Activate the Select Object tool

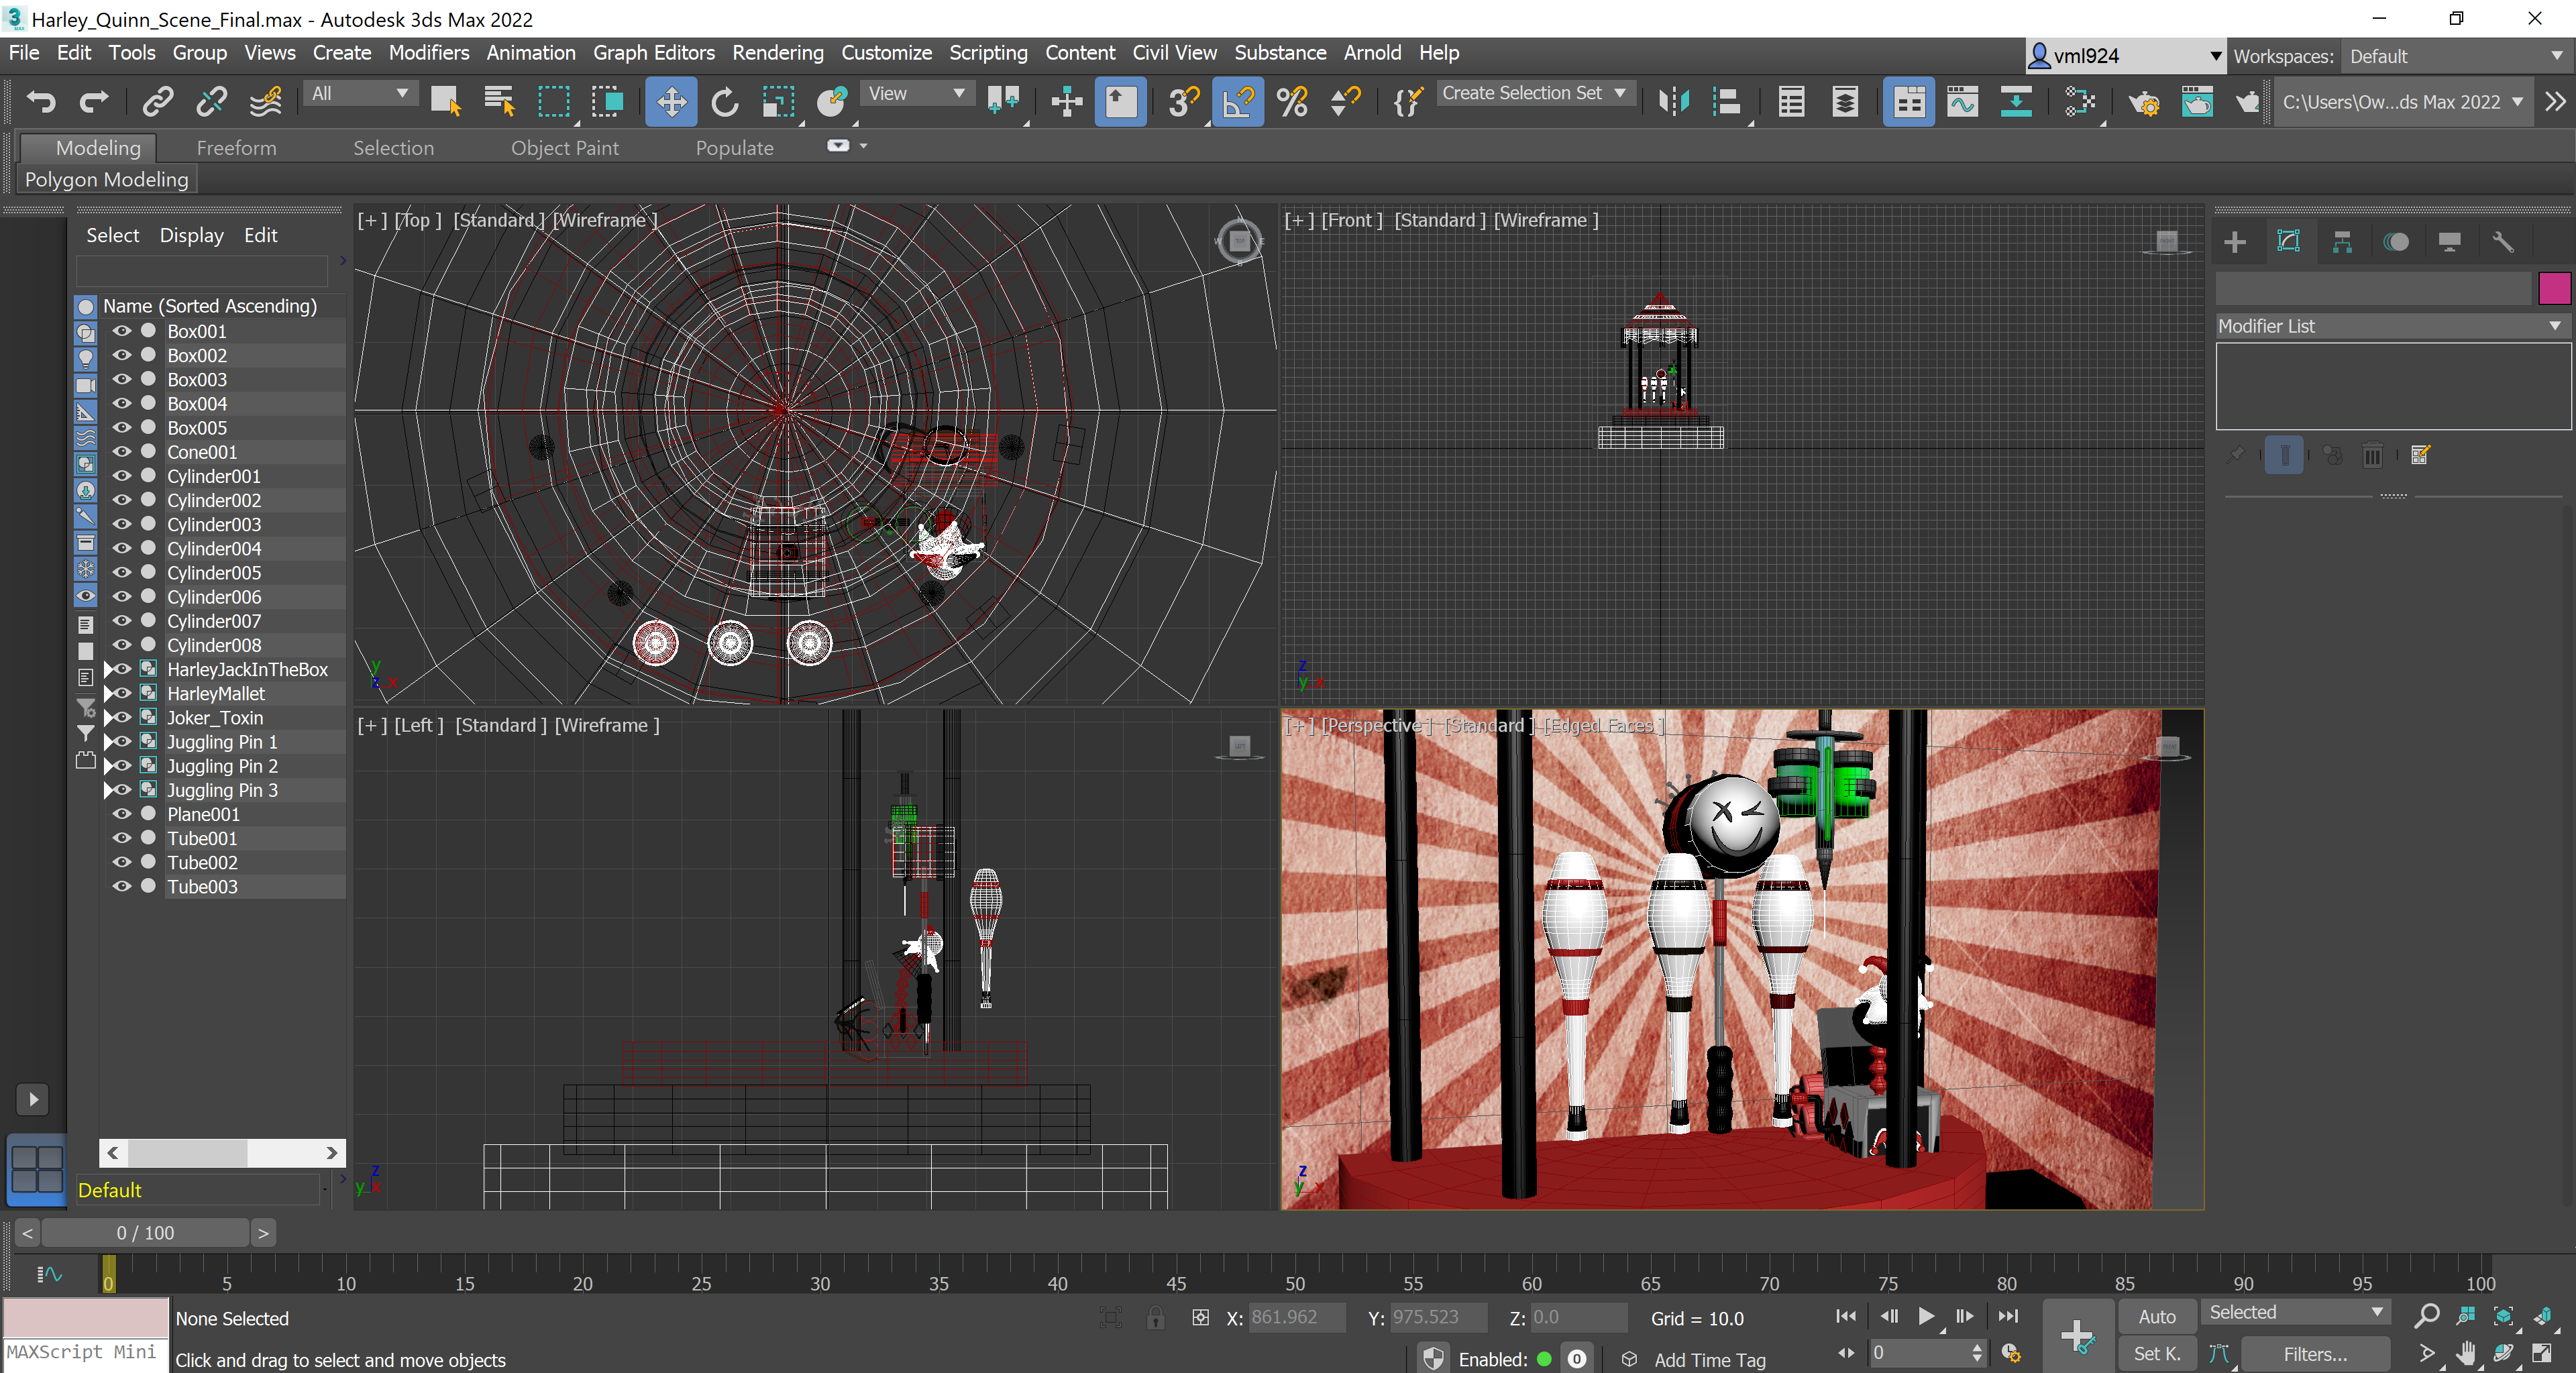445,101
